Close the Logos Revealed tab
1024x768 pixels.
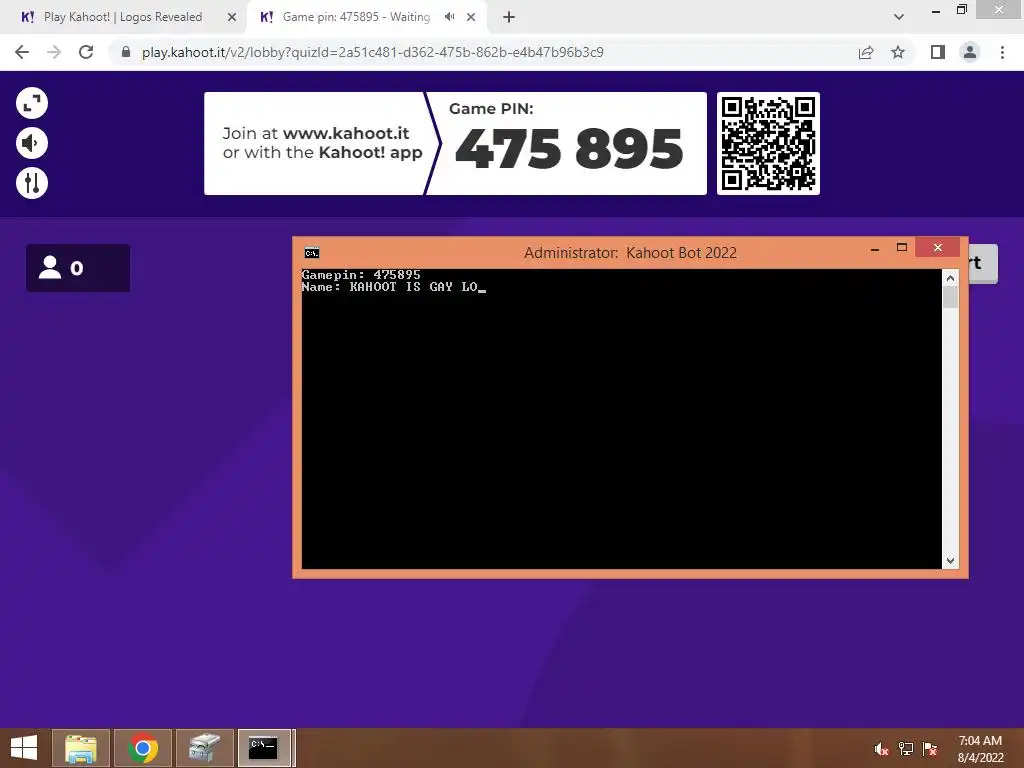tap(232, 18)
